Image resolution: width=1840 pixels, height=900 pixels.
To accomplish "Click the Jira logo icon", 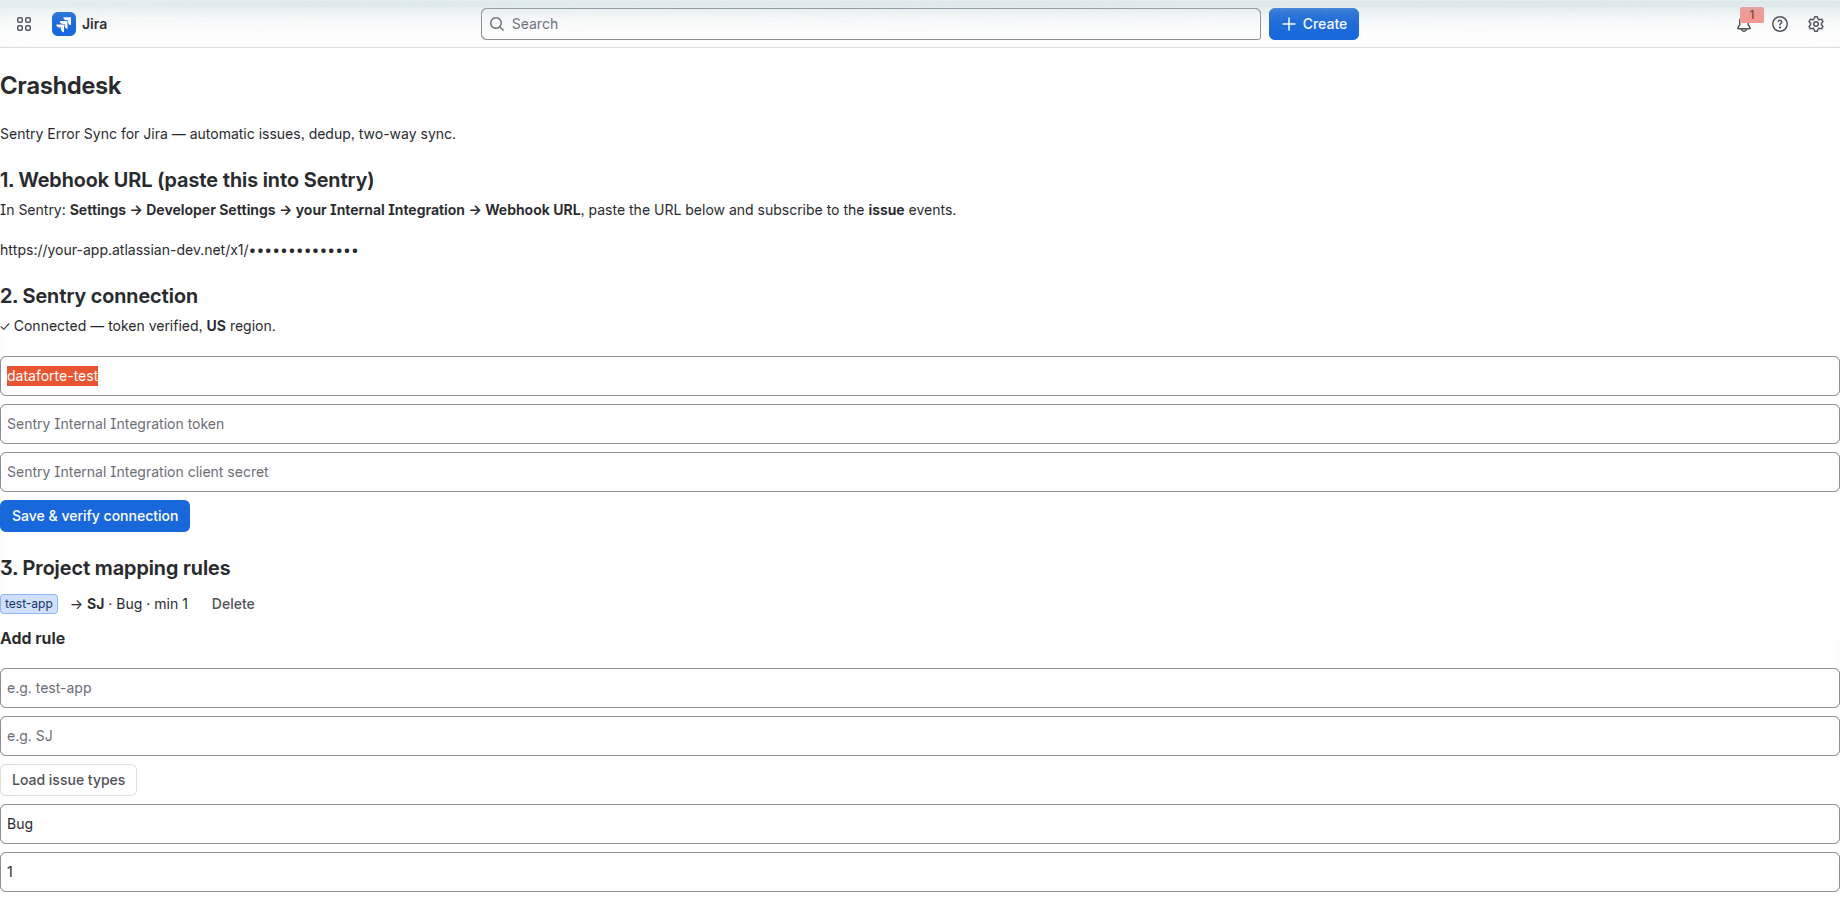I will point(64,24).
